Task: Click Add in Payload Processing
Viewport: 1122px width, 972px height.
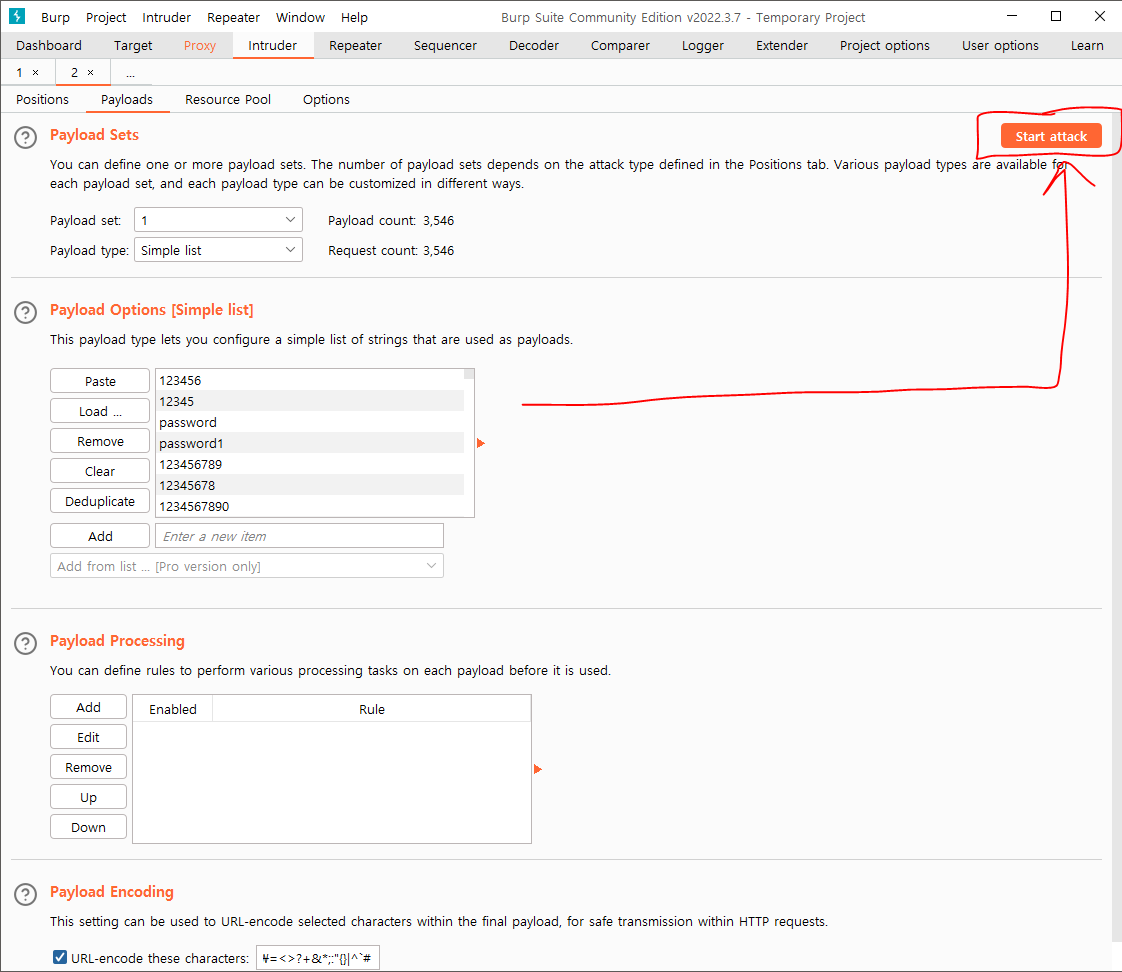Action: [x=89, y=707]
